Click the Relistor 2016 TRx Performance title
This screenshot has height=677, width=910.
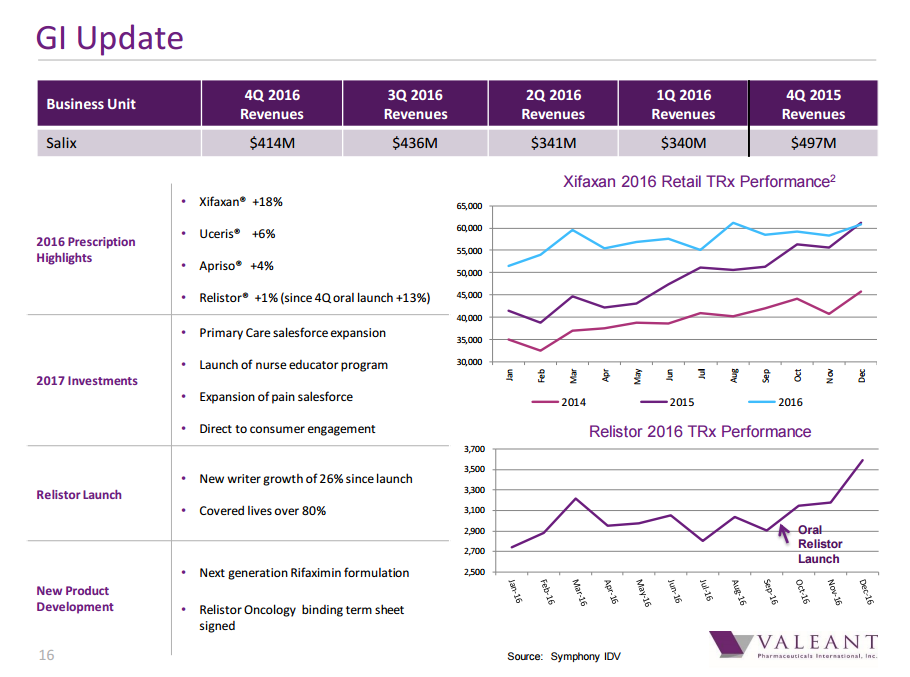coord(700,432)
